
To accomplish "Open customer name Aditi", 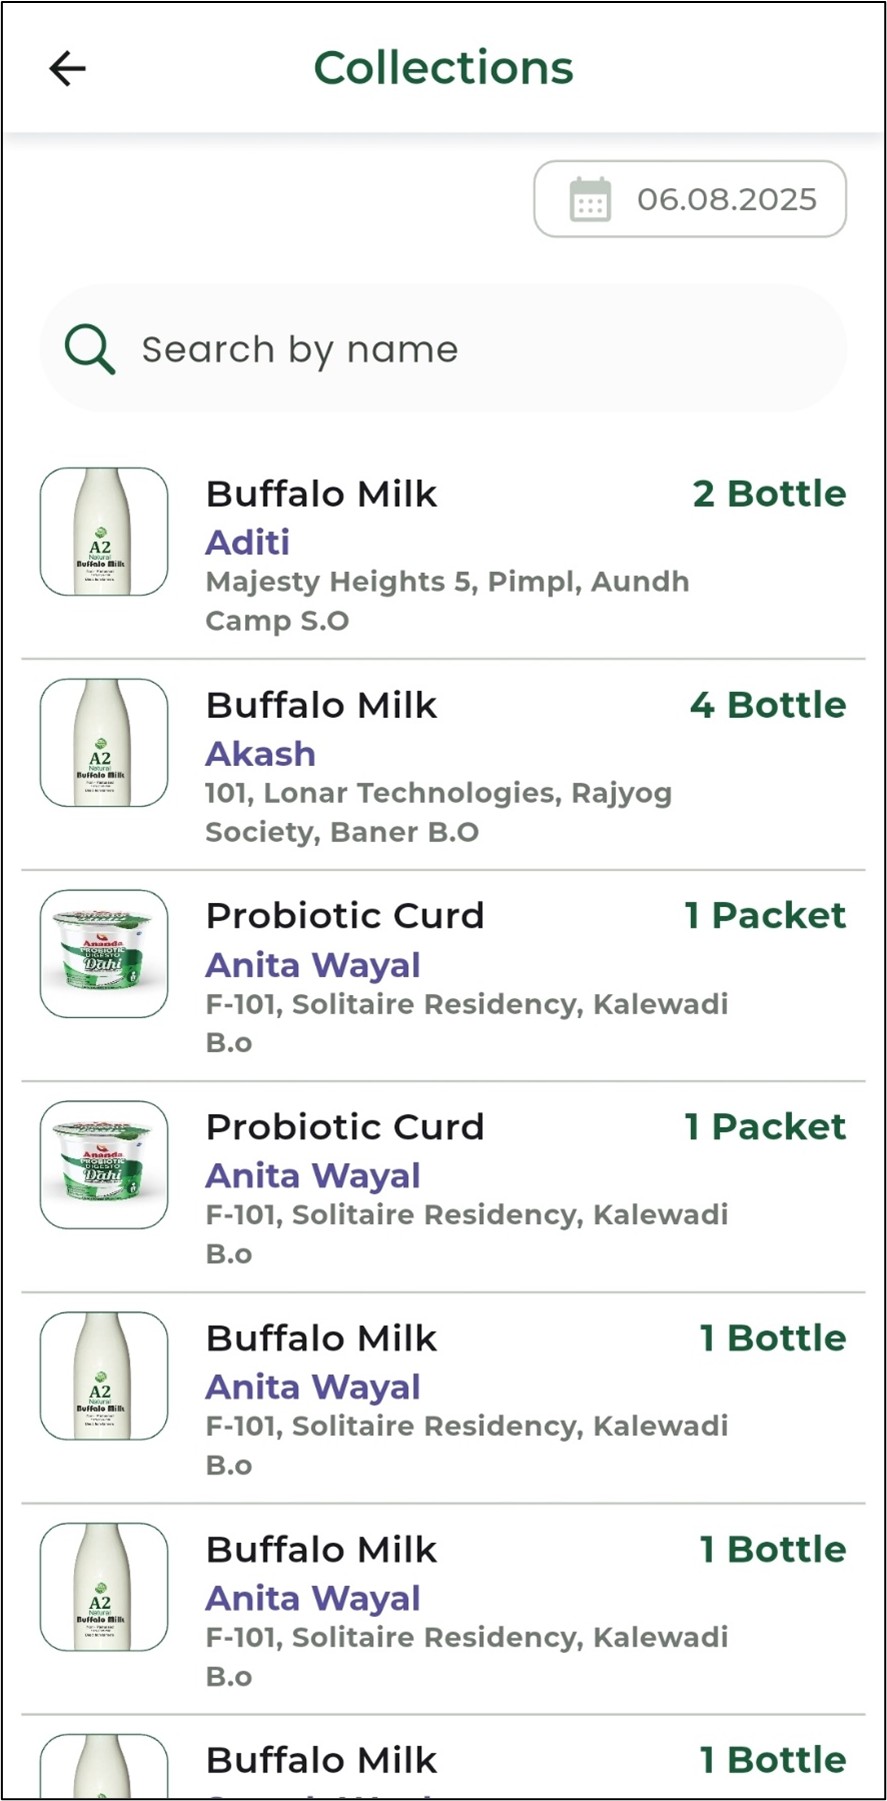I will 248,542.
